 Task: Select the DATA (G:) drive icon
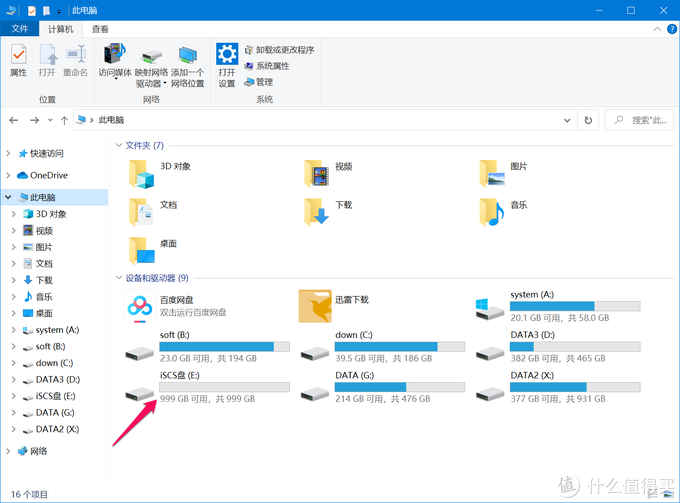coord(315,394)
